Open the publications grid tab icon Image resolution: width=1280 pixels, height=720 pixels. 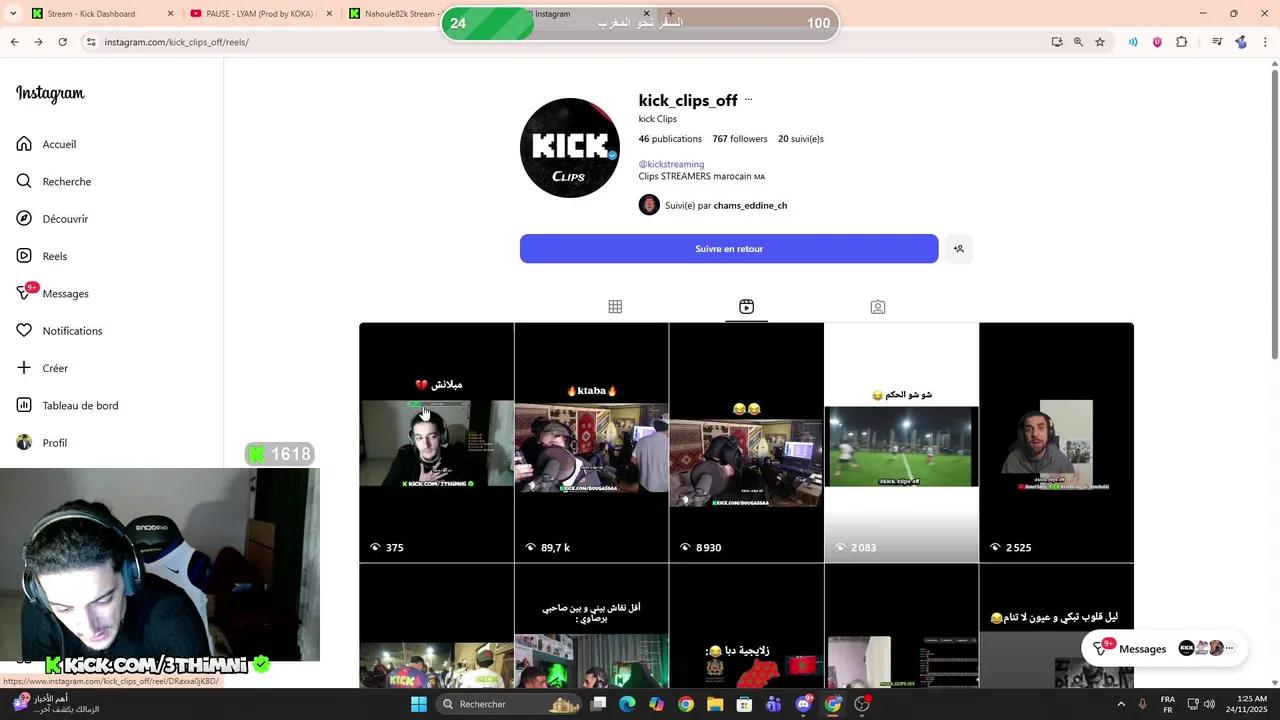[x=614, y=306]
